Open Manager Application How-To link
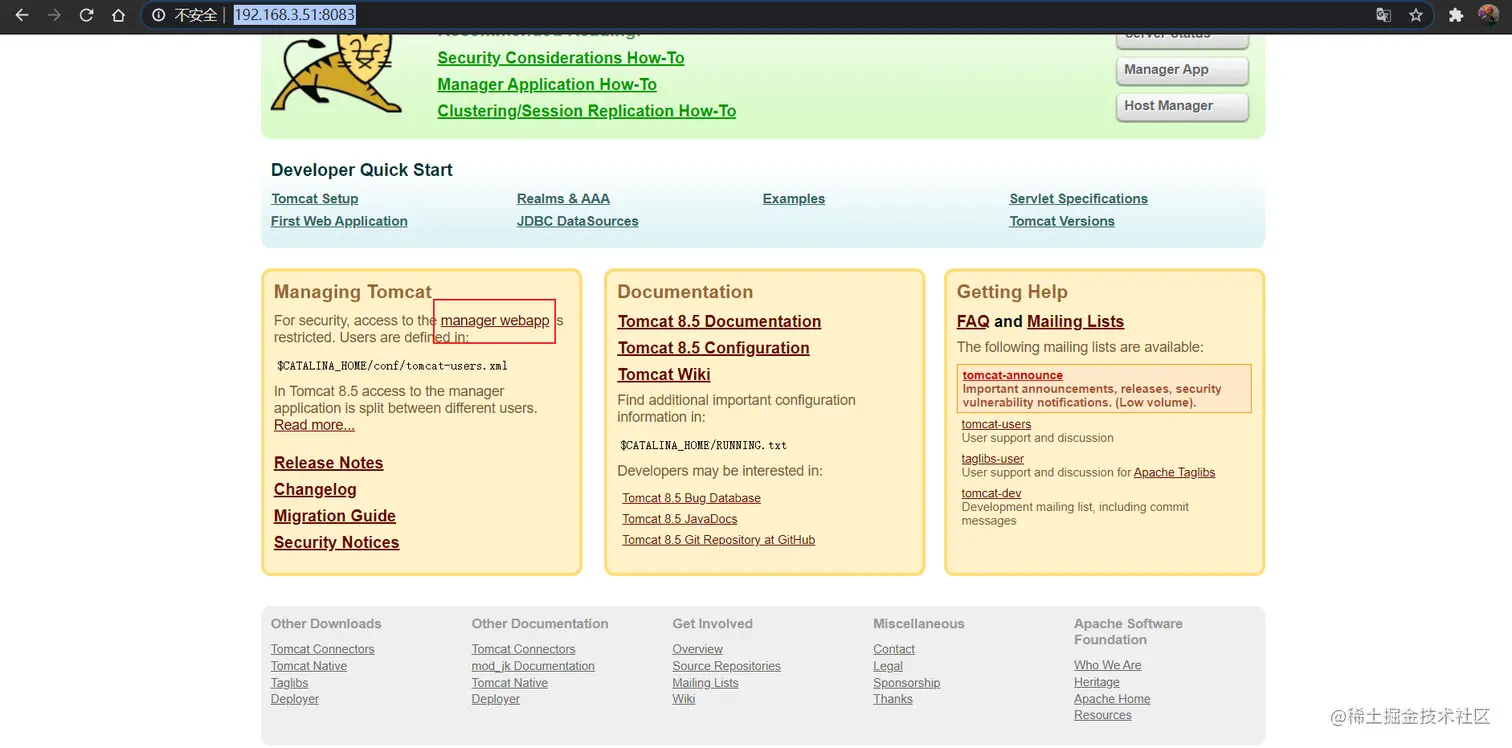Image resolution: width=1512 pixels, height=748 pixels. [547, 85]
